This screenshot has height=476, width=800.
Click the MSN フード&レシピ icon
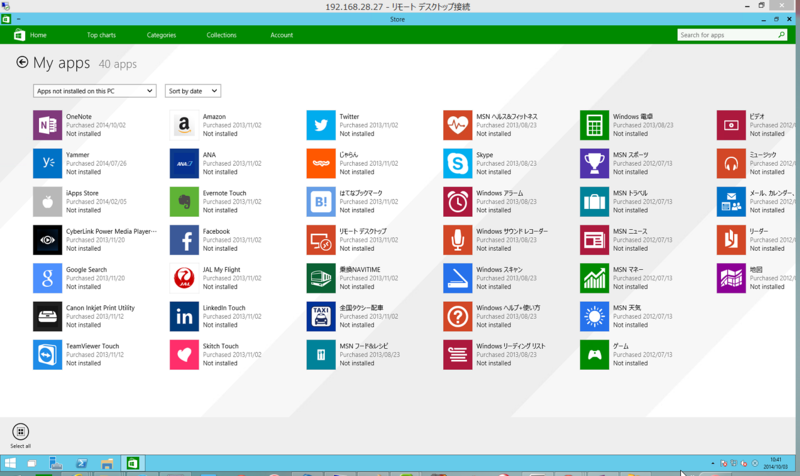[x=321, y=355]
